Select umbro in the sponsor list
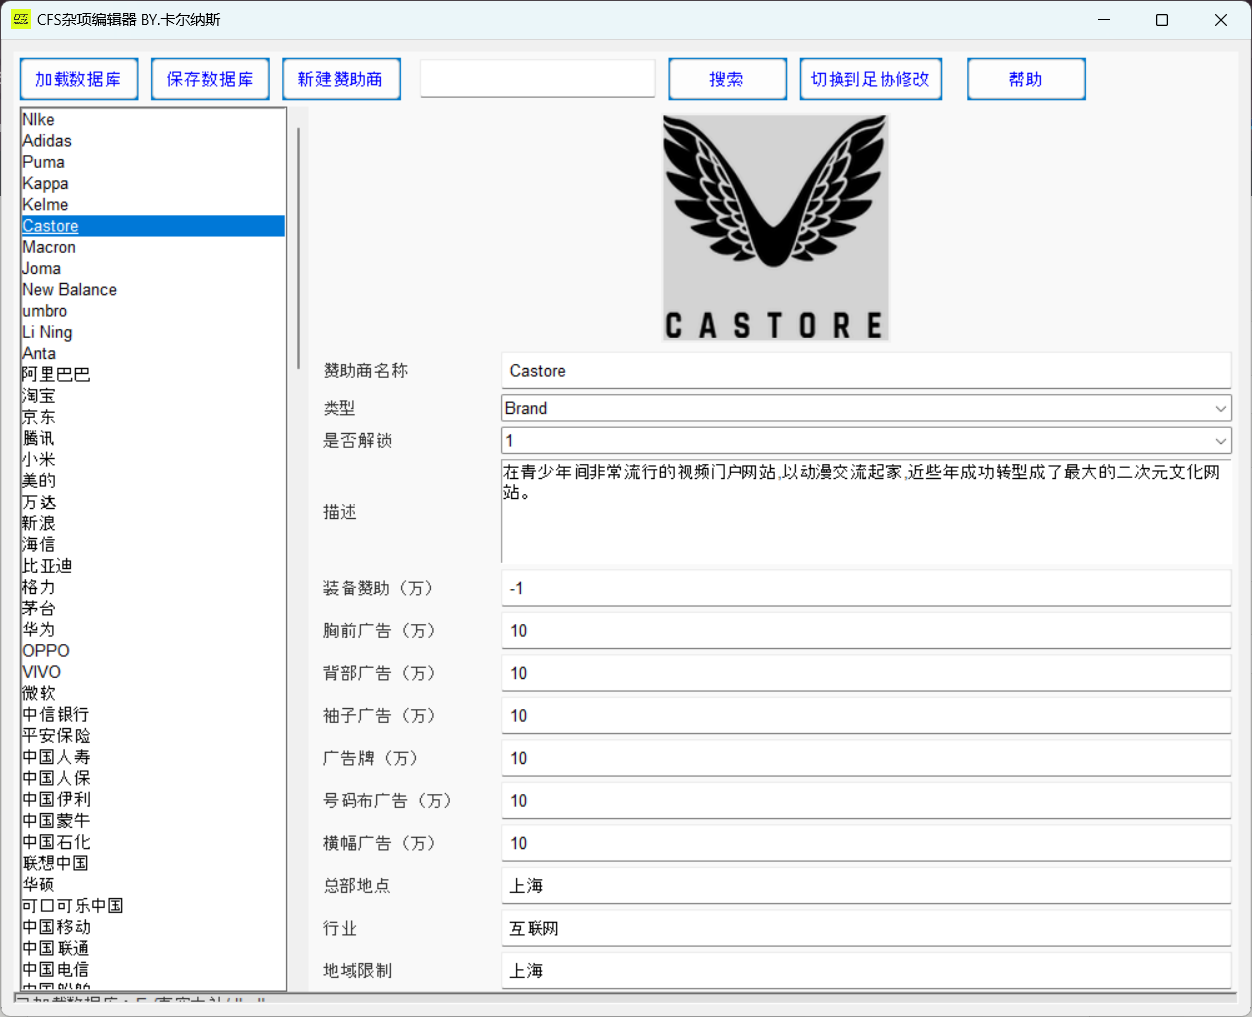The image size is (1252, 1017). point(153,311)
